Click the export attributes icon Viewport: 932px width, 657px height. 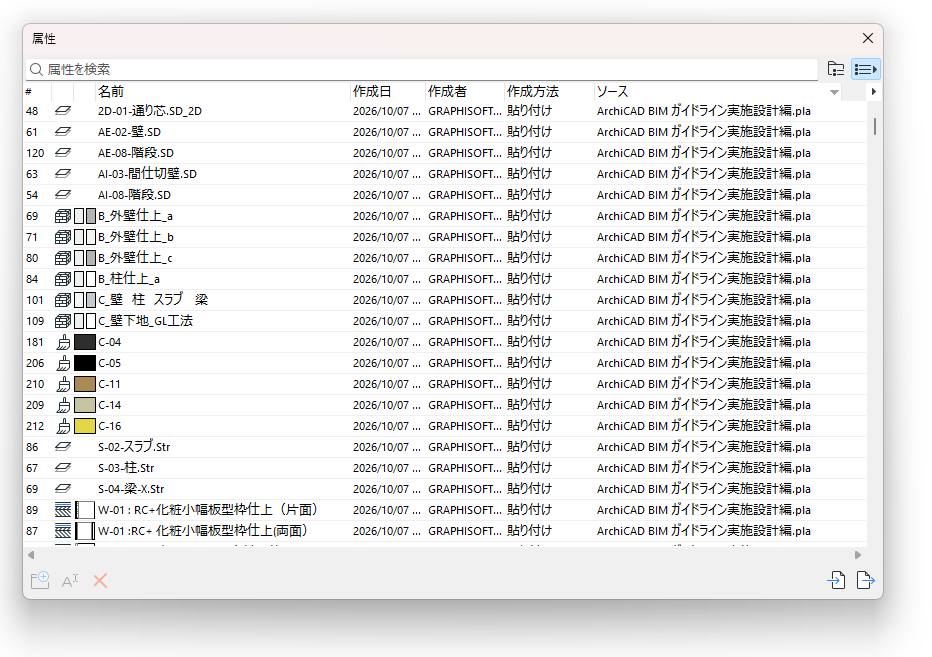pyautogui.click(x=865, y=580)
